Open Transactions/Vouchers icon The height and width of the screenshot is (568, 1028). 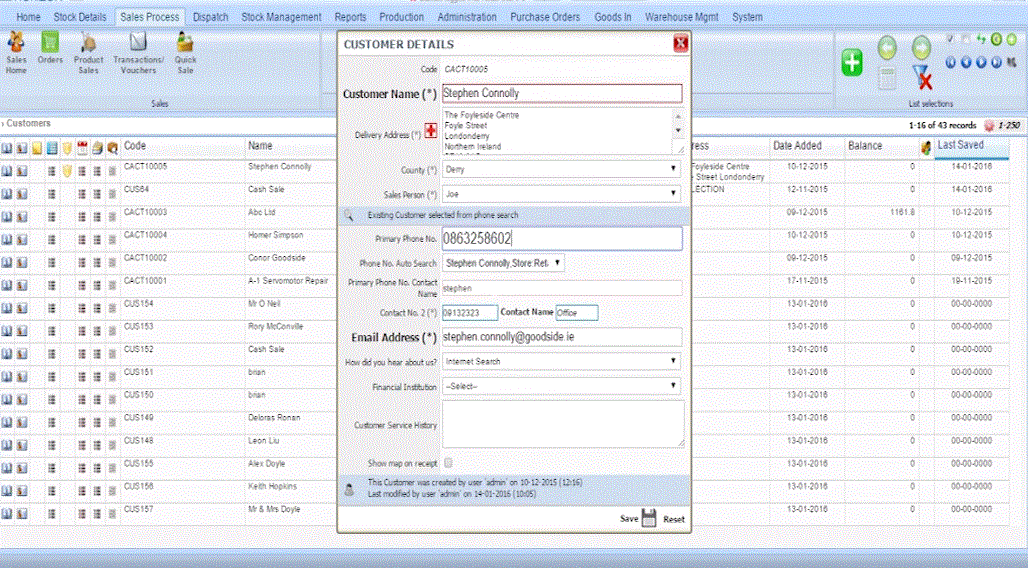138,43
